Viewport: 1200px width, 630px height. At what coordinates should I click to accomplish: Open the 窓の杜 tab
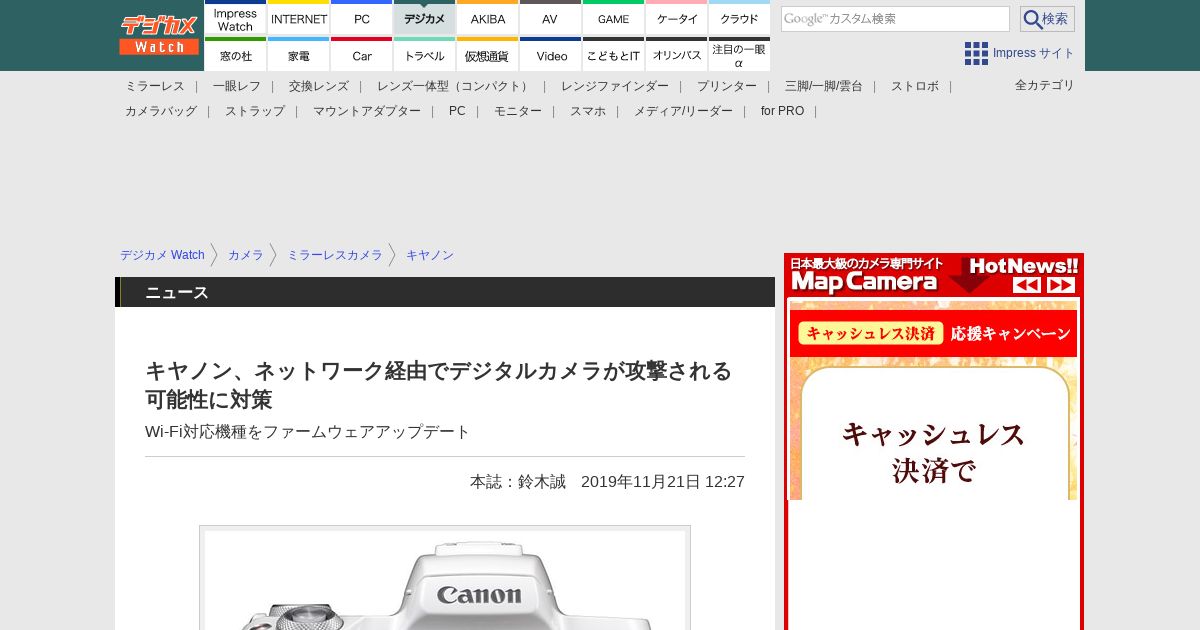[x=236, y=54]
